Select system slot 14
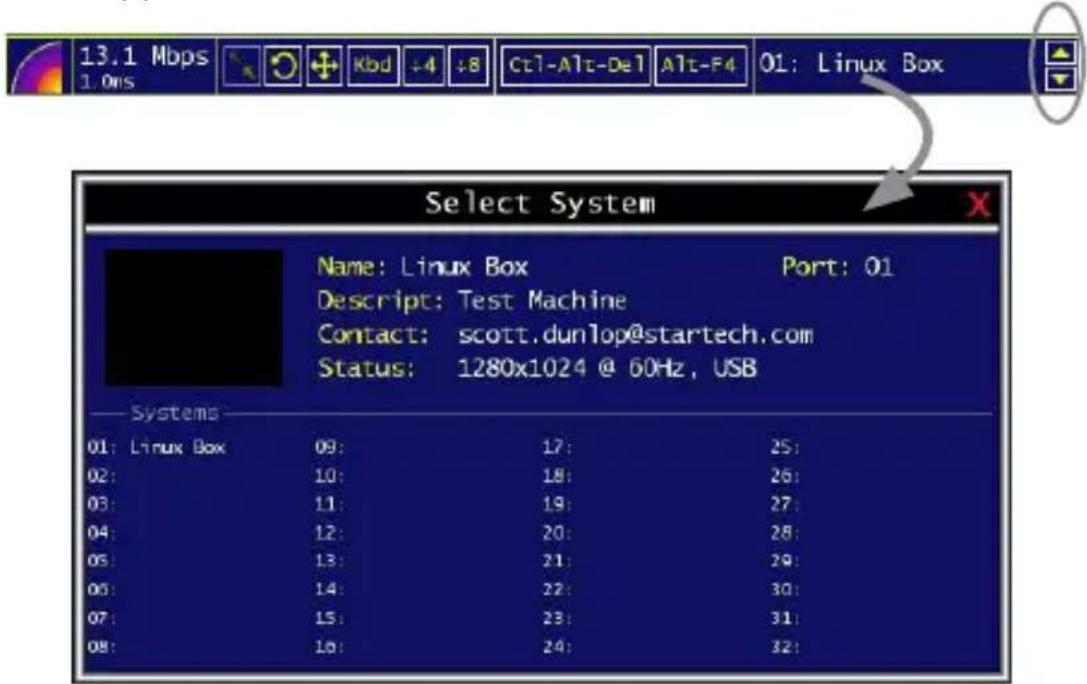 pos(329,589)
